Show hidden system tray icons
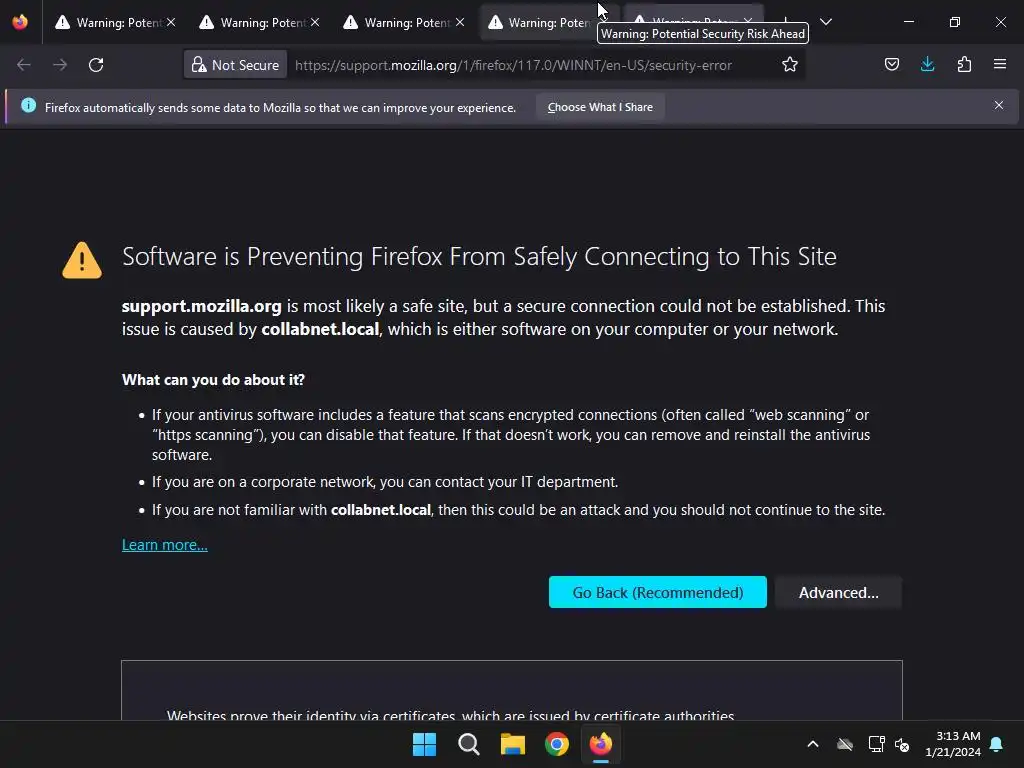 click(813, 744)
